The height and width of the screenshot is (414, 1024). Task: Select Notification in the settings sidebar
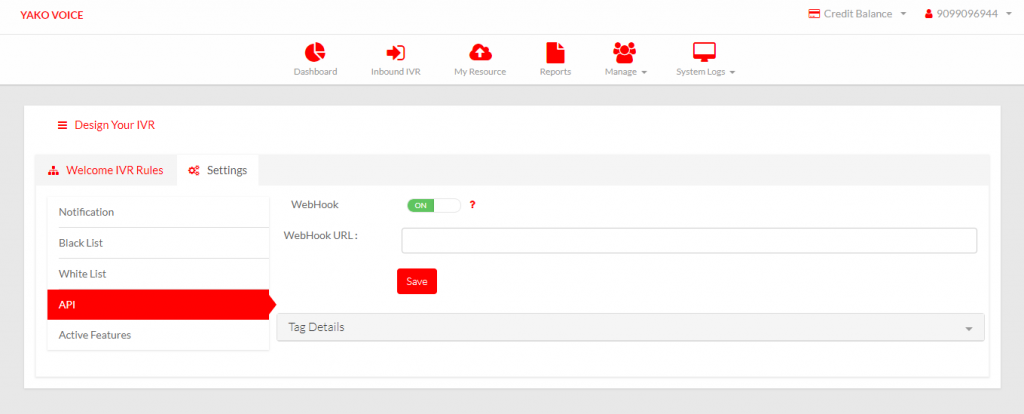[x=158, y=212]
